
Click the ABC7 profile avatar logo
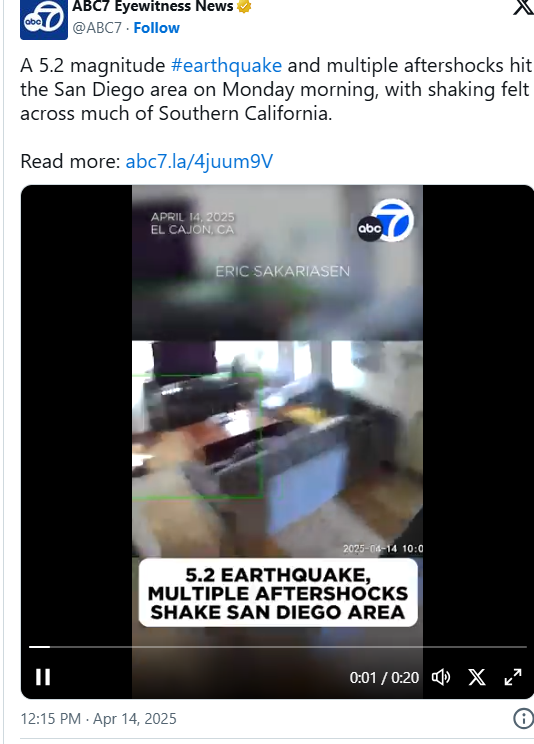tap(44, 19)
